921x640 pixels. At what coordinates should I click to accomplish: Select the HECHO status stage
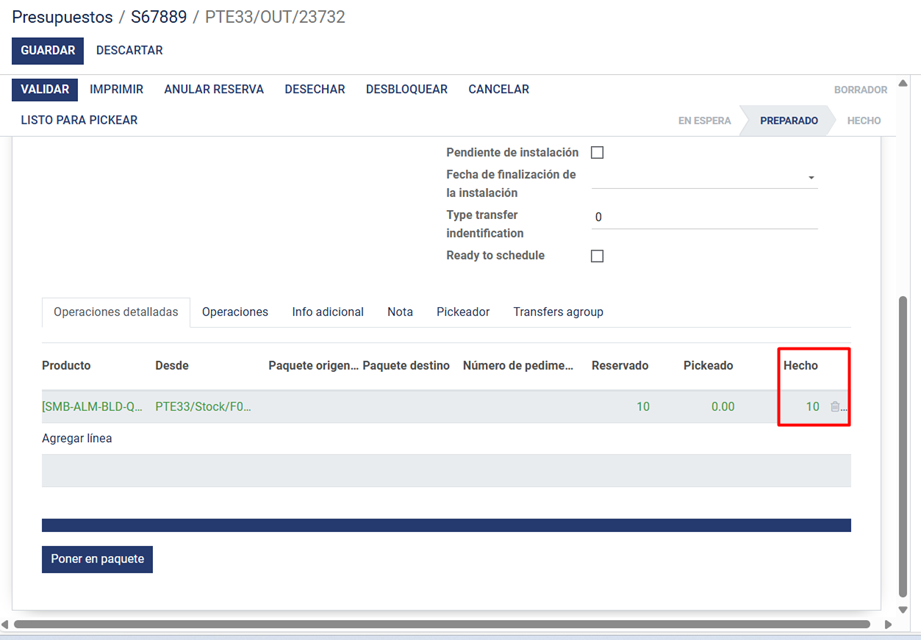pyautogui.click(x=863, y=120)
